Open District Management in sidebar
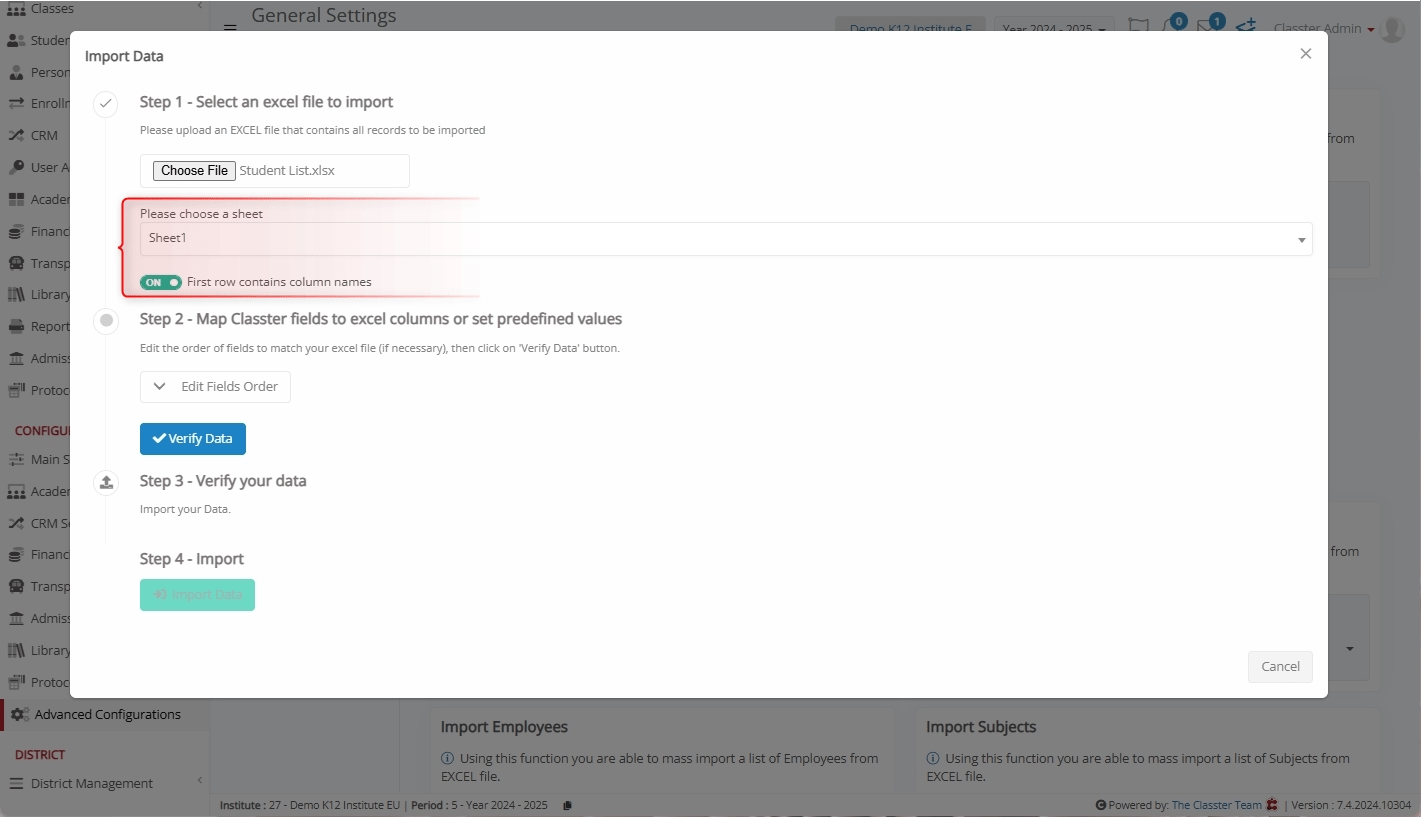The height and width of the screenshot is (817, 1421). tap(92, 784)
